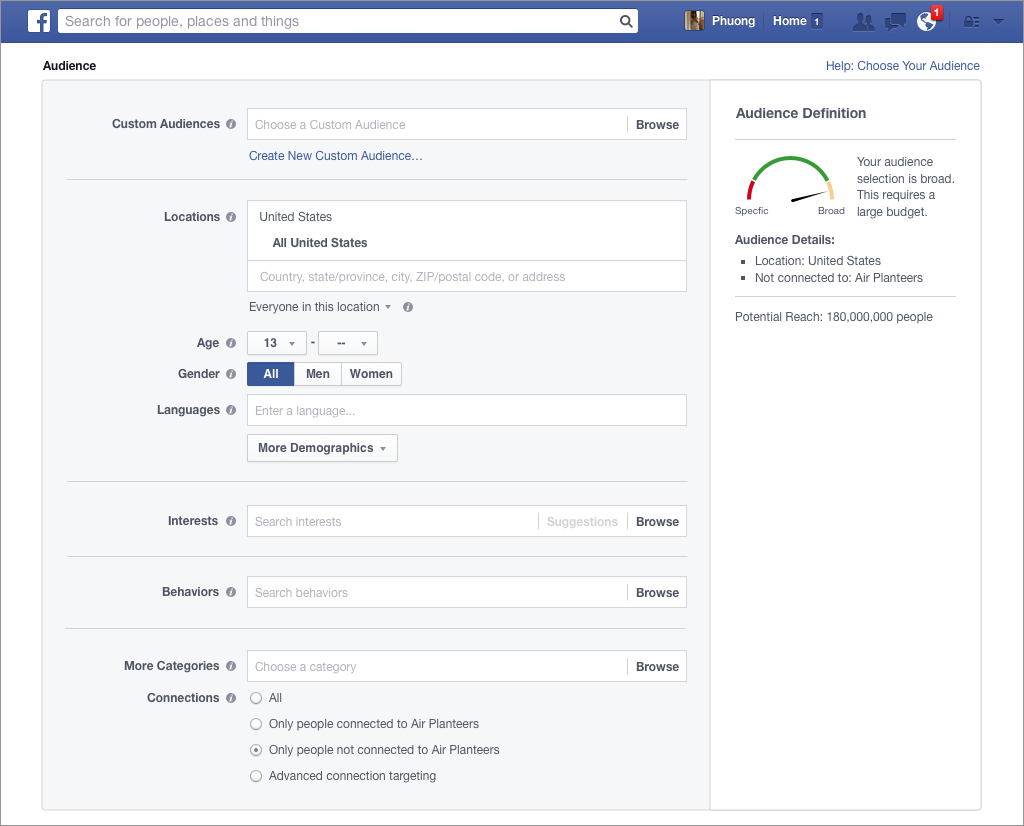This screenshot has height=826, width=1024.
Task: Click Phuong's profile picture thumbnail
Action: [694, 21]
